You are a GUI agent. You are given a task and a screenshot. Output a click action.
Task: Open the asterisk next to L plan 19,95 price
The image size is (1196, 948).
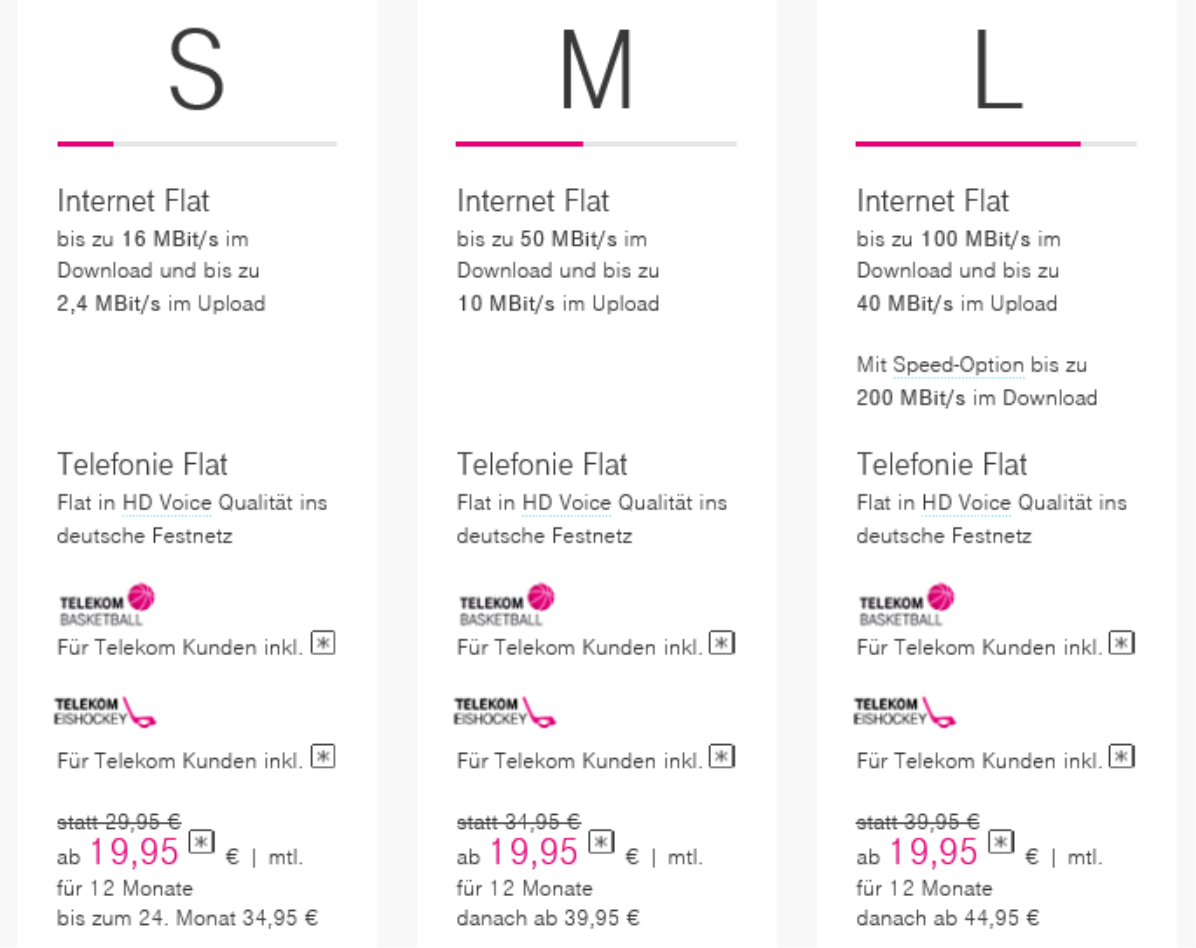(x=1001, y=842)
